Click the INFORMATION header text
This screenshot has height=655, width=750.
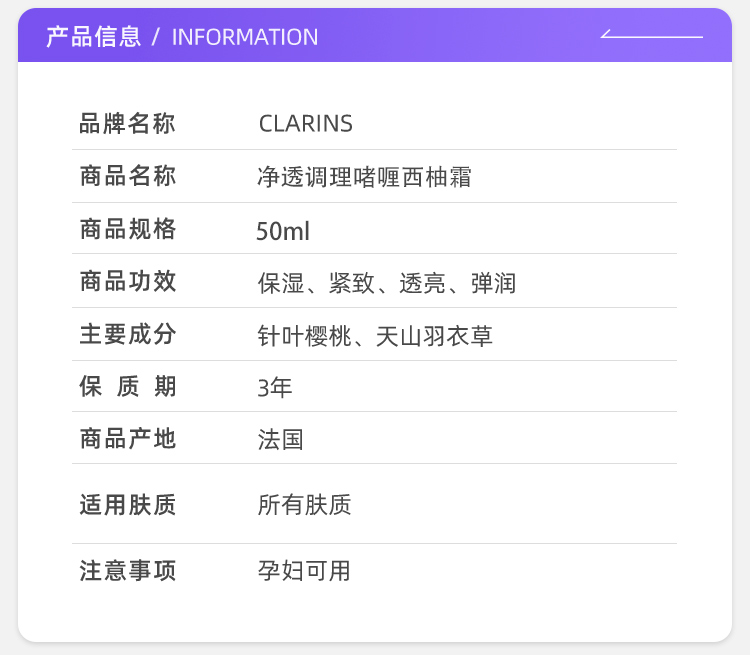pyautogui.click(x=245, y=37)
